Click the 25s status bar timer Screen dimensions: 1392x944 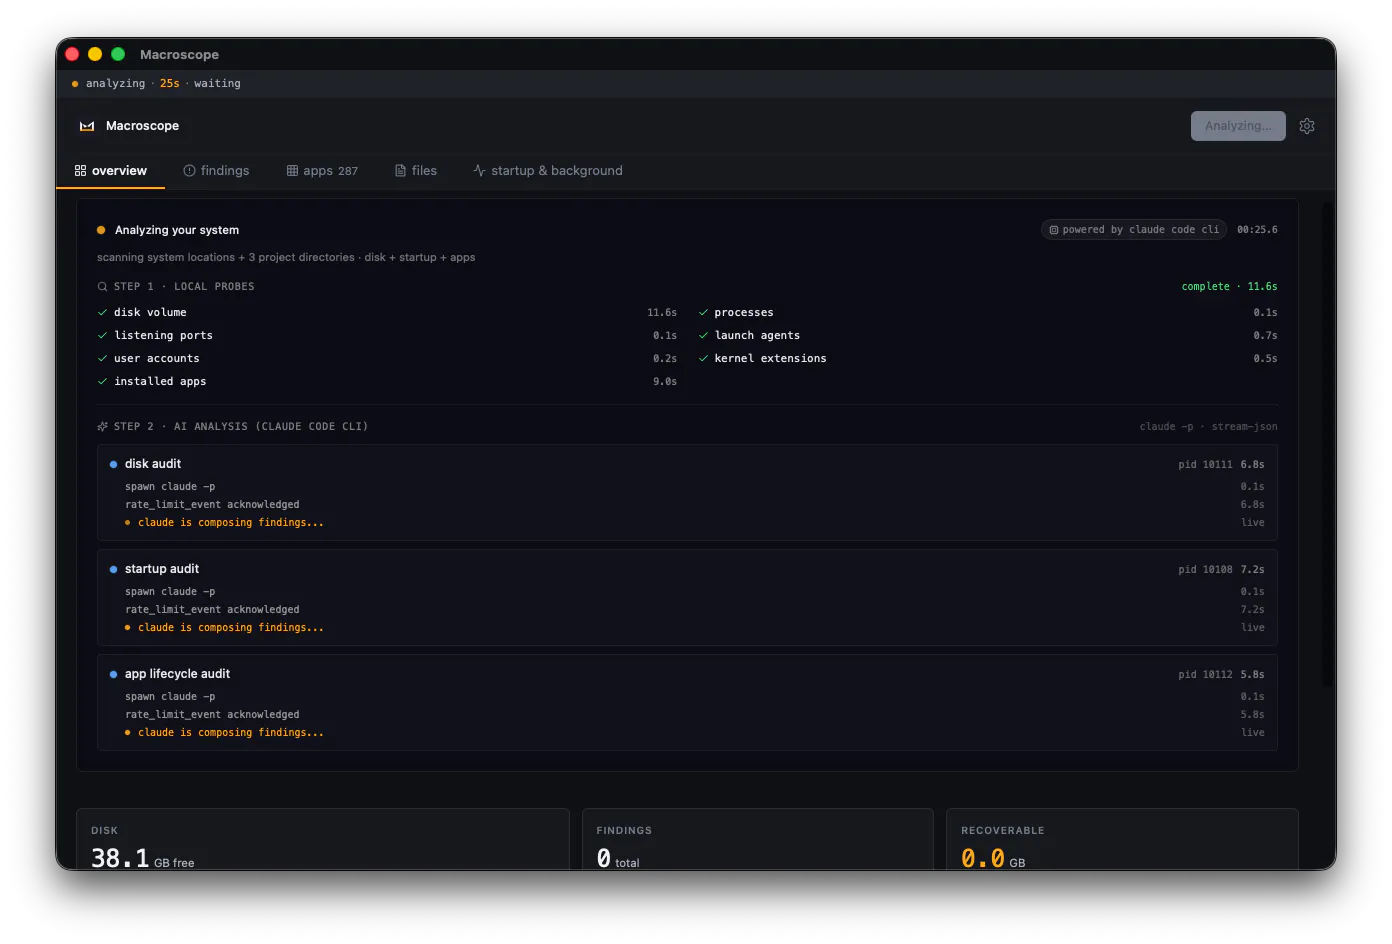click(x=170, y=84)
